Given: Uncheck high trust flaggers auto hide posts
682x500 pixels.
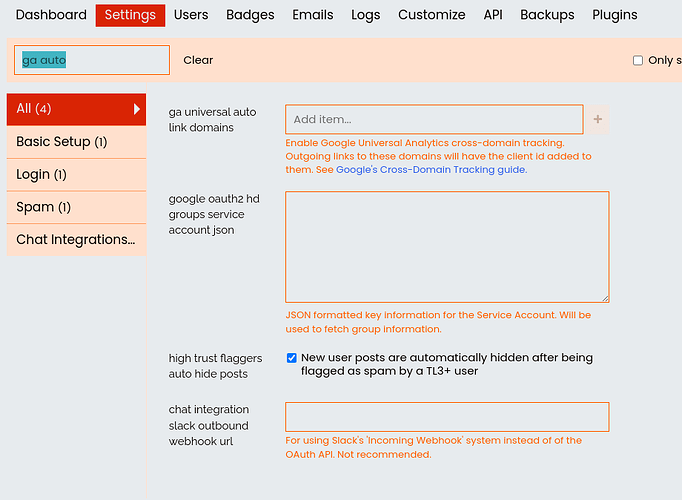Looking at the screenshot, I should tap(291, 358).
